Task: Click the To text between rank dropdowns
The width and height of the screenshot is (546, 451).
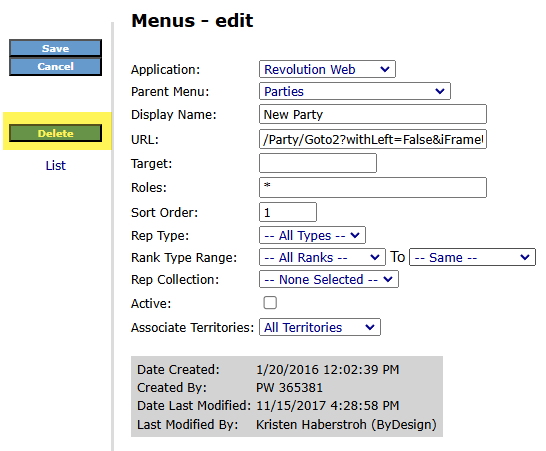Action: pyautogui.click(x=397, y=257)
